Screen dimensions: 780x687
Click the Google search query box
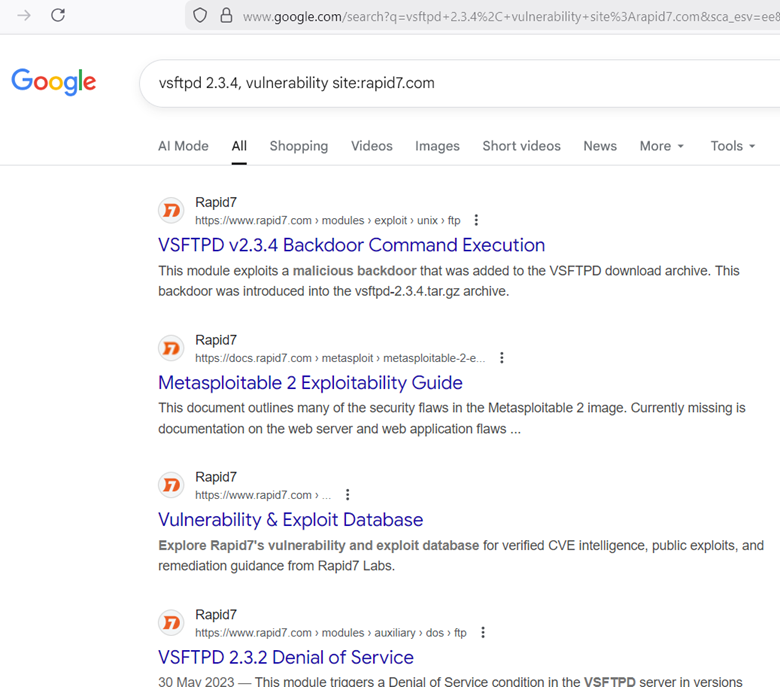pos(460,83)
